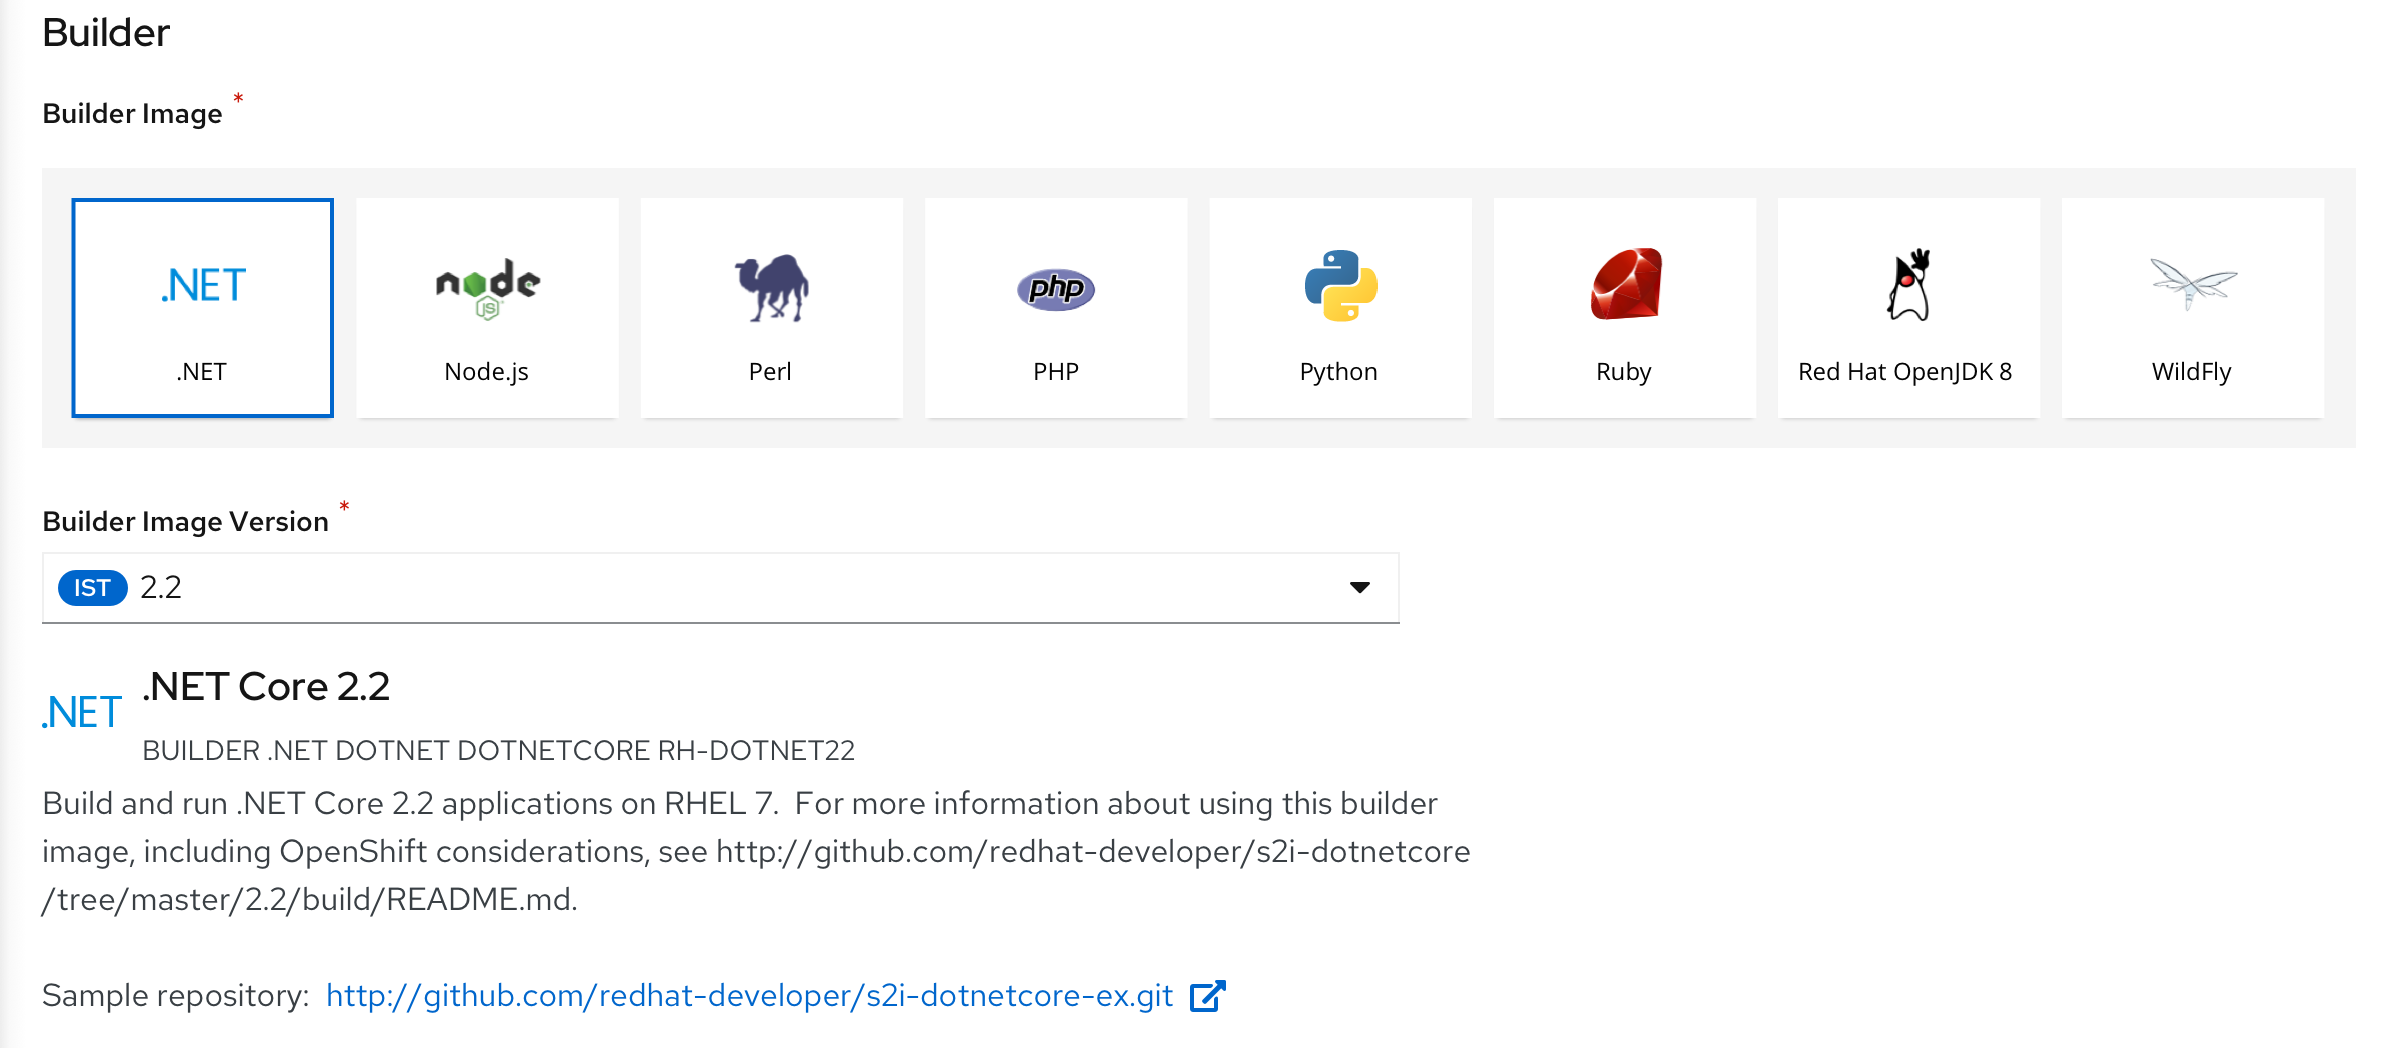Click the "Builder Image Version" label
Image resolution: width=2394 pixels, height=1048 pixels.
[185, 521]
